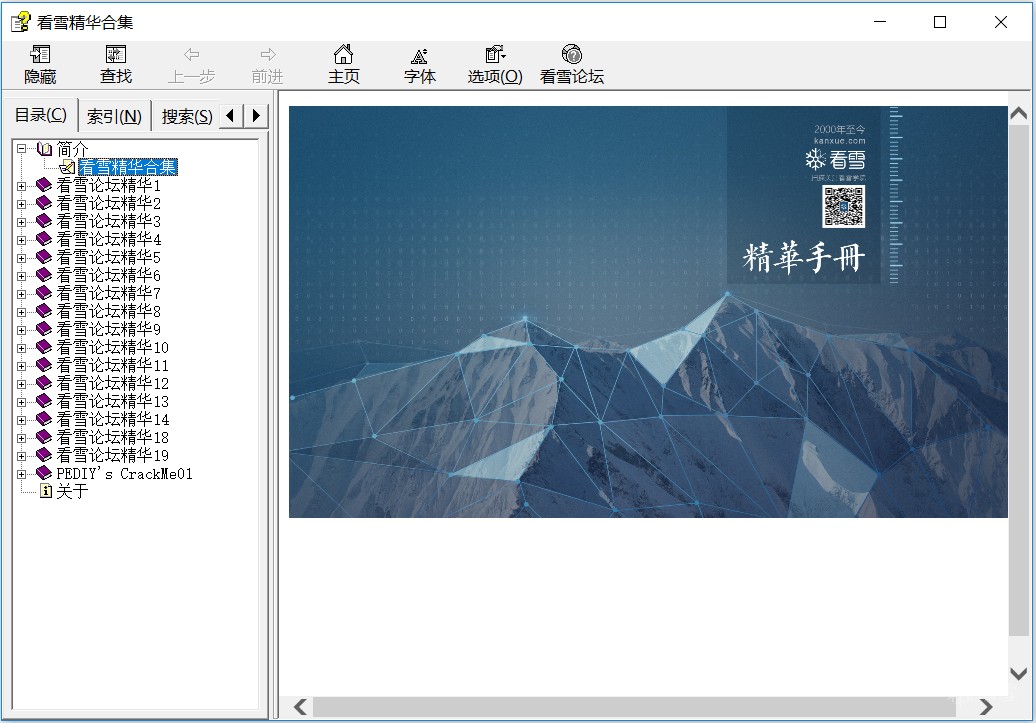
Task: Click the content pane scroll up arrow
Action: click(x=1019, y=114)
